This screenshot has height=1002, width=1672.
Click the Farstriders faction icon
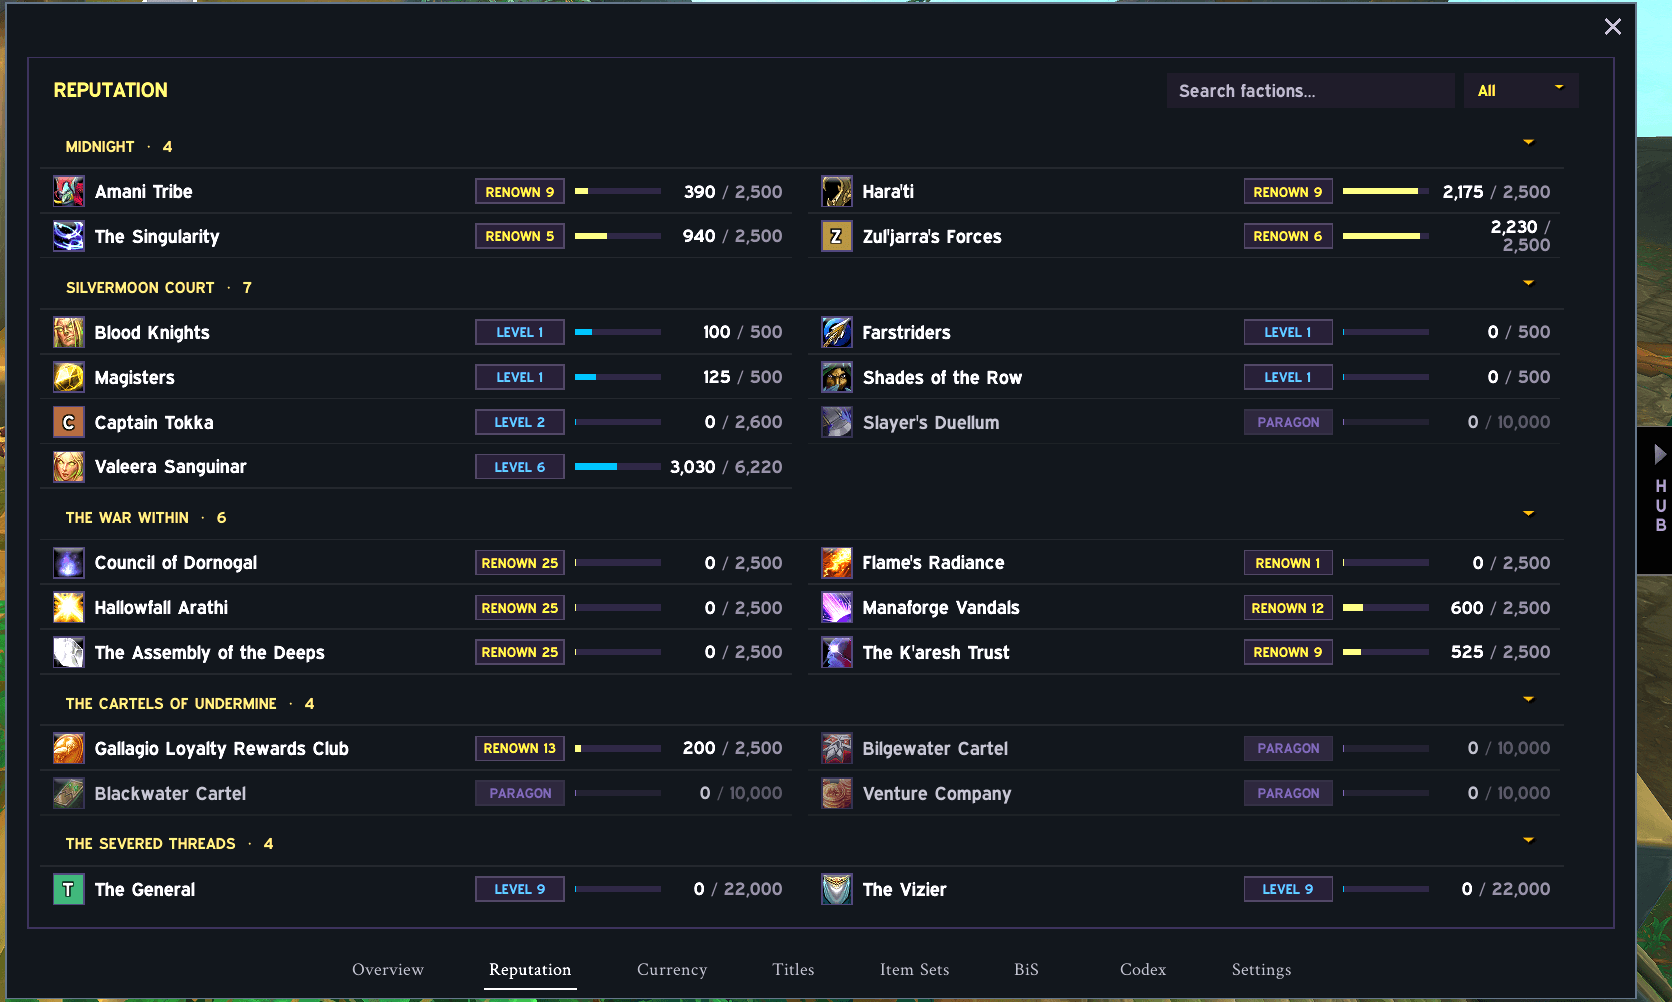[x=837, y=332]
